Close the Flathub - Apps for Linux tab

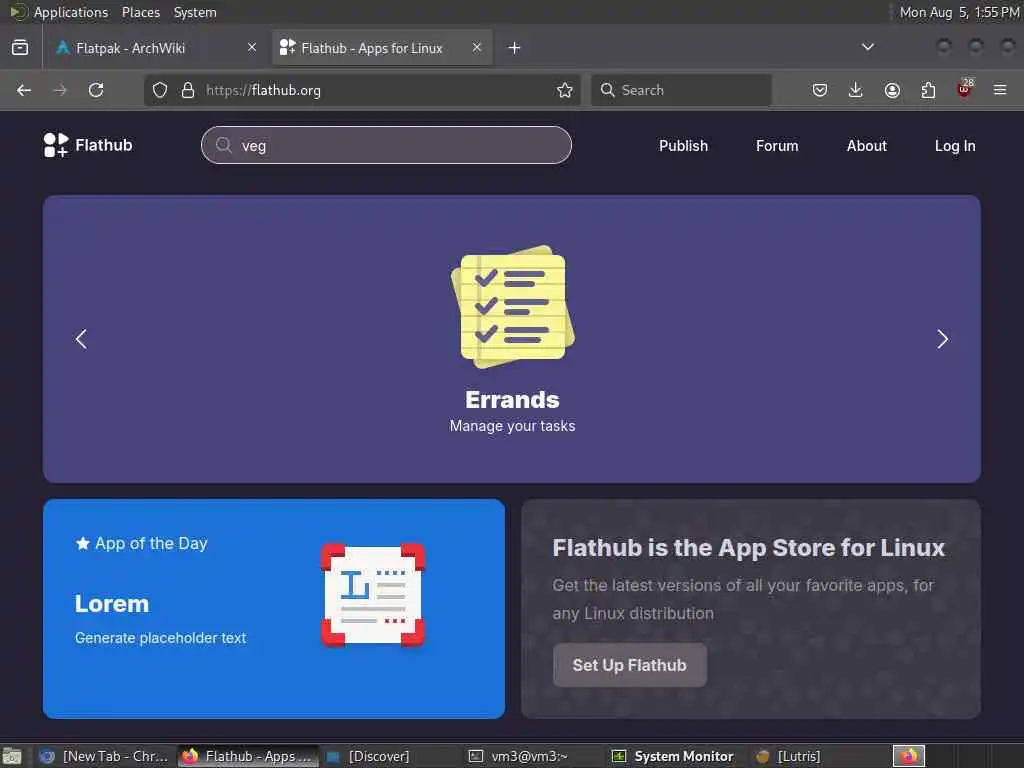477,47
